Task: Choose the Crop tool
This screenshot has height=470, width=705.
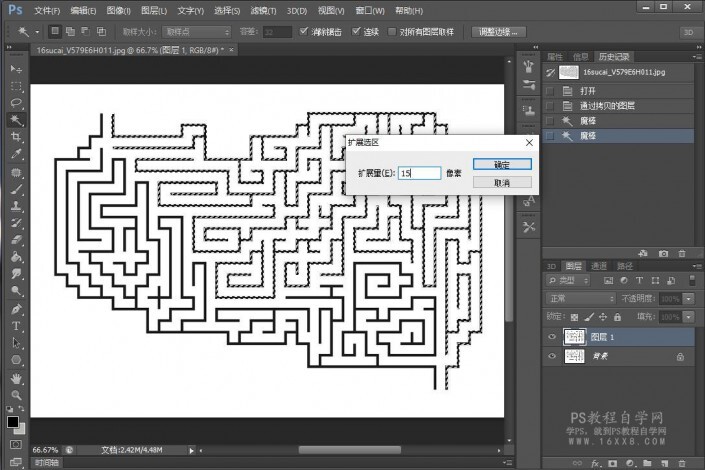Action: pos(16,137)
